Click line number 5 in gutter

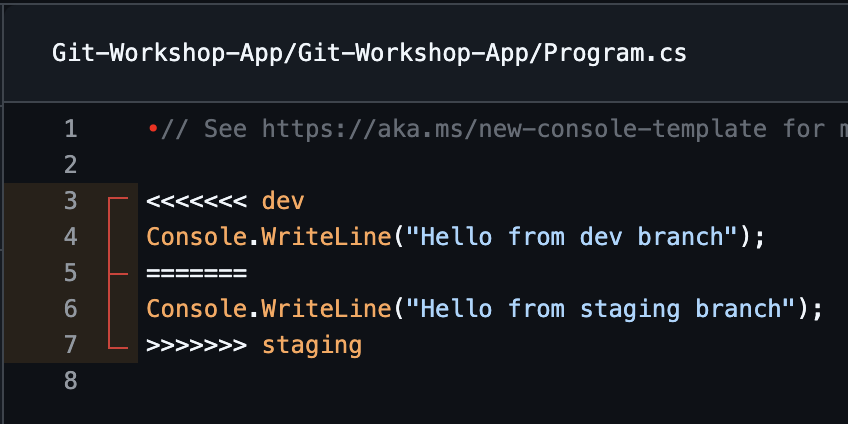(71, 273)
